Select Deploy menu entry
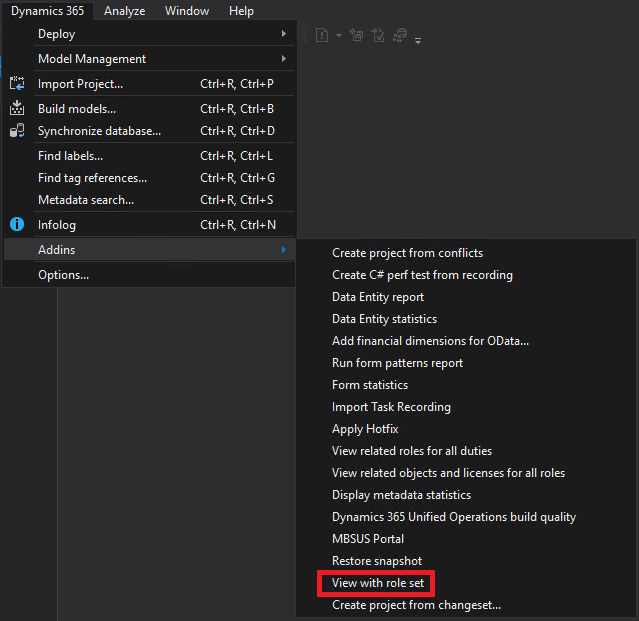Image resolution: width=639 pixels, height=621 pixels. [x=149, y=34]
